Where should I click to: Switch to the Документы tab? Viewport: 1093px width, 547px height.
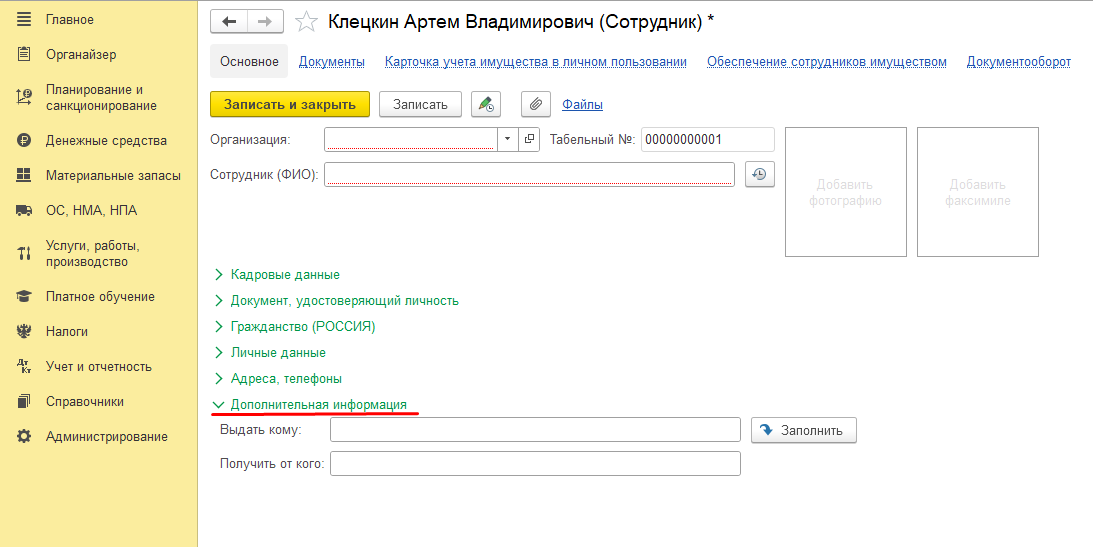pyautogui.click(x=332, y=61)
